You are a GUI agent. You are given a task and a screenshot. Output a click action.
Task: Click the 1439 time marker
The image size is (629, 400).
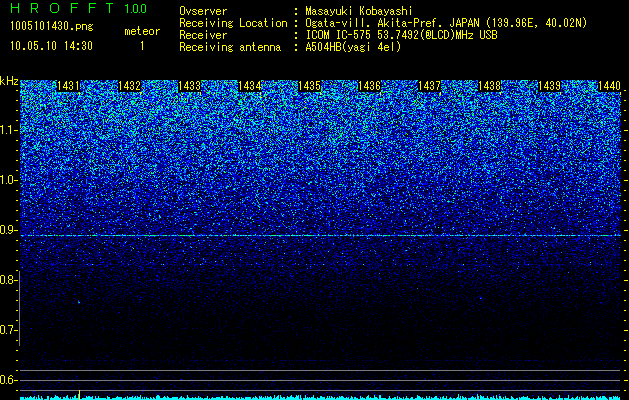coord(549,86)
